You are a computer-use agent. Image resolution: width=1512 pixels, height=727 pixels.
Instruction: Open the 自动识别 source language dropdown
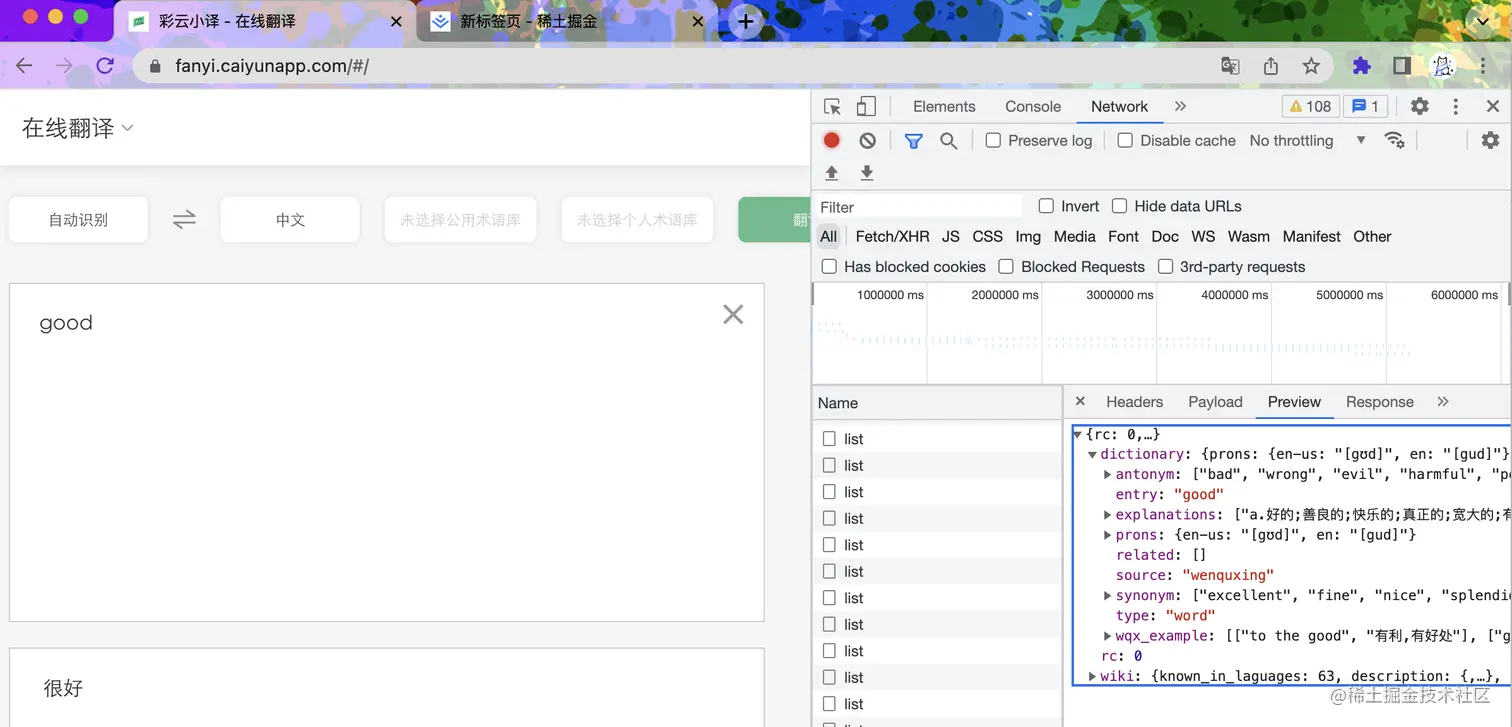click(77, 220)
